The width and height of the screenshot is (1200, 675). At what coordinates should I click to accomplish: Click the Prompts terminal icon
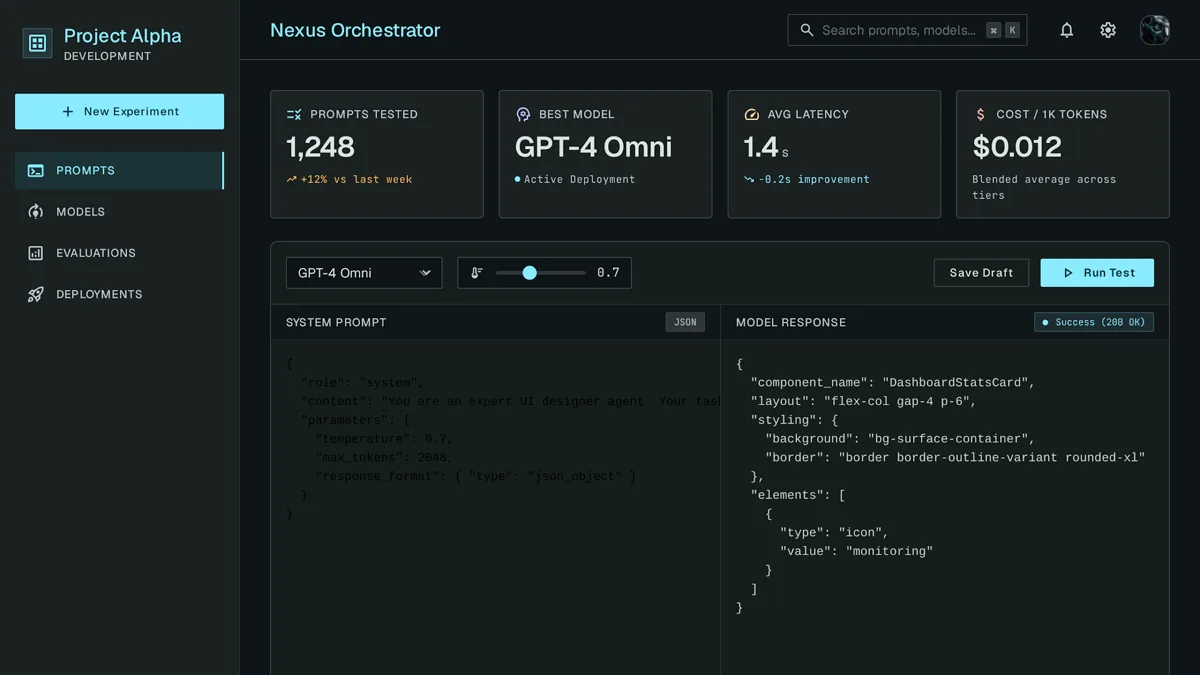[36, 171]
